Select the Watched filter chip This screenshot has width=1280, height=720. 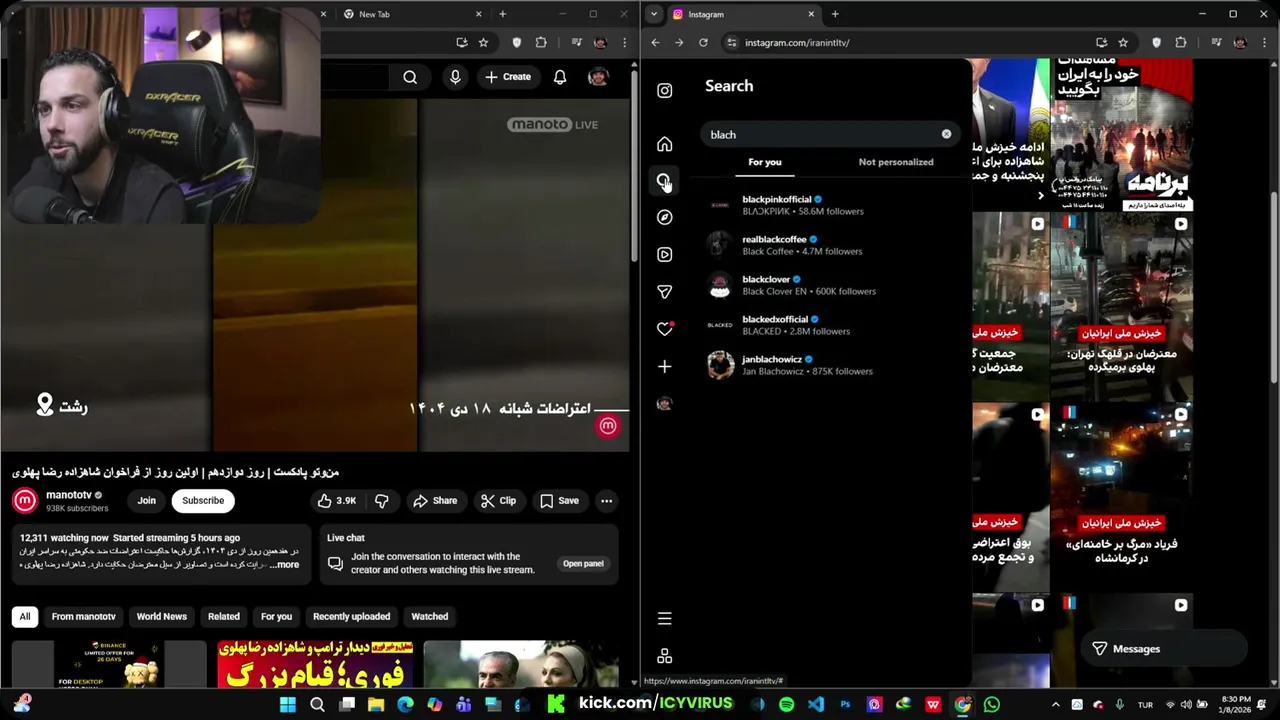430,617
